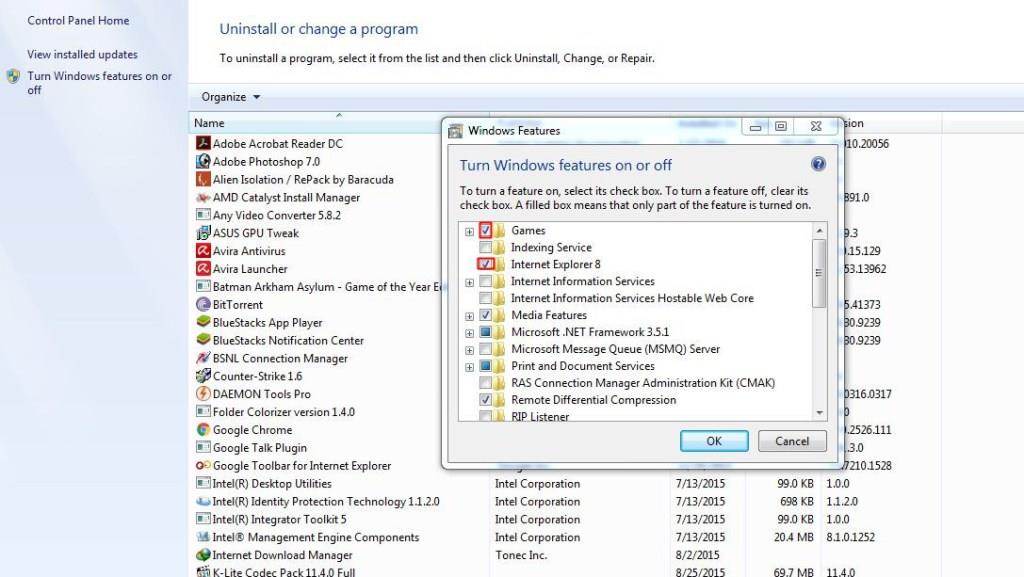Select the Print and Document Services label
This screenshot has width=1024, height=577.
[x=583, y=366]
